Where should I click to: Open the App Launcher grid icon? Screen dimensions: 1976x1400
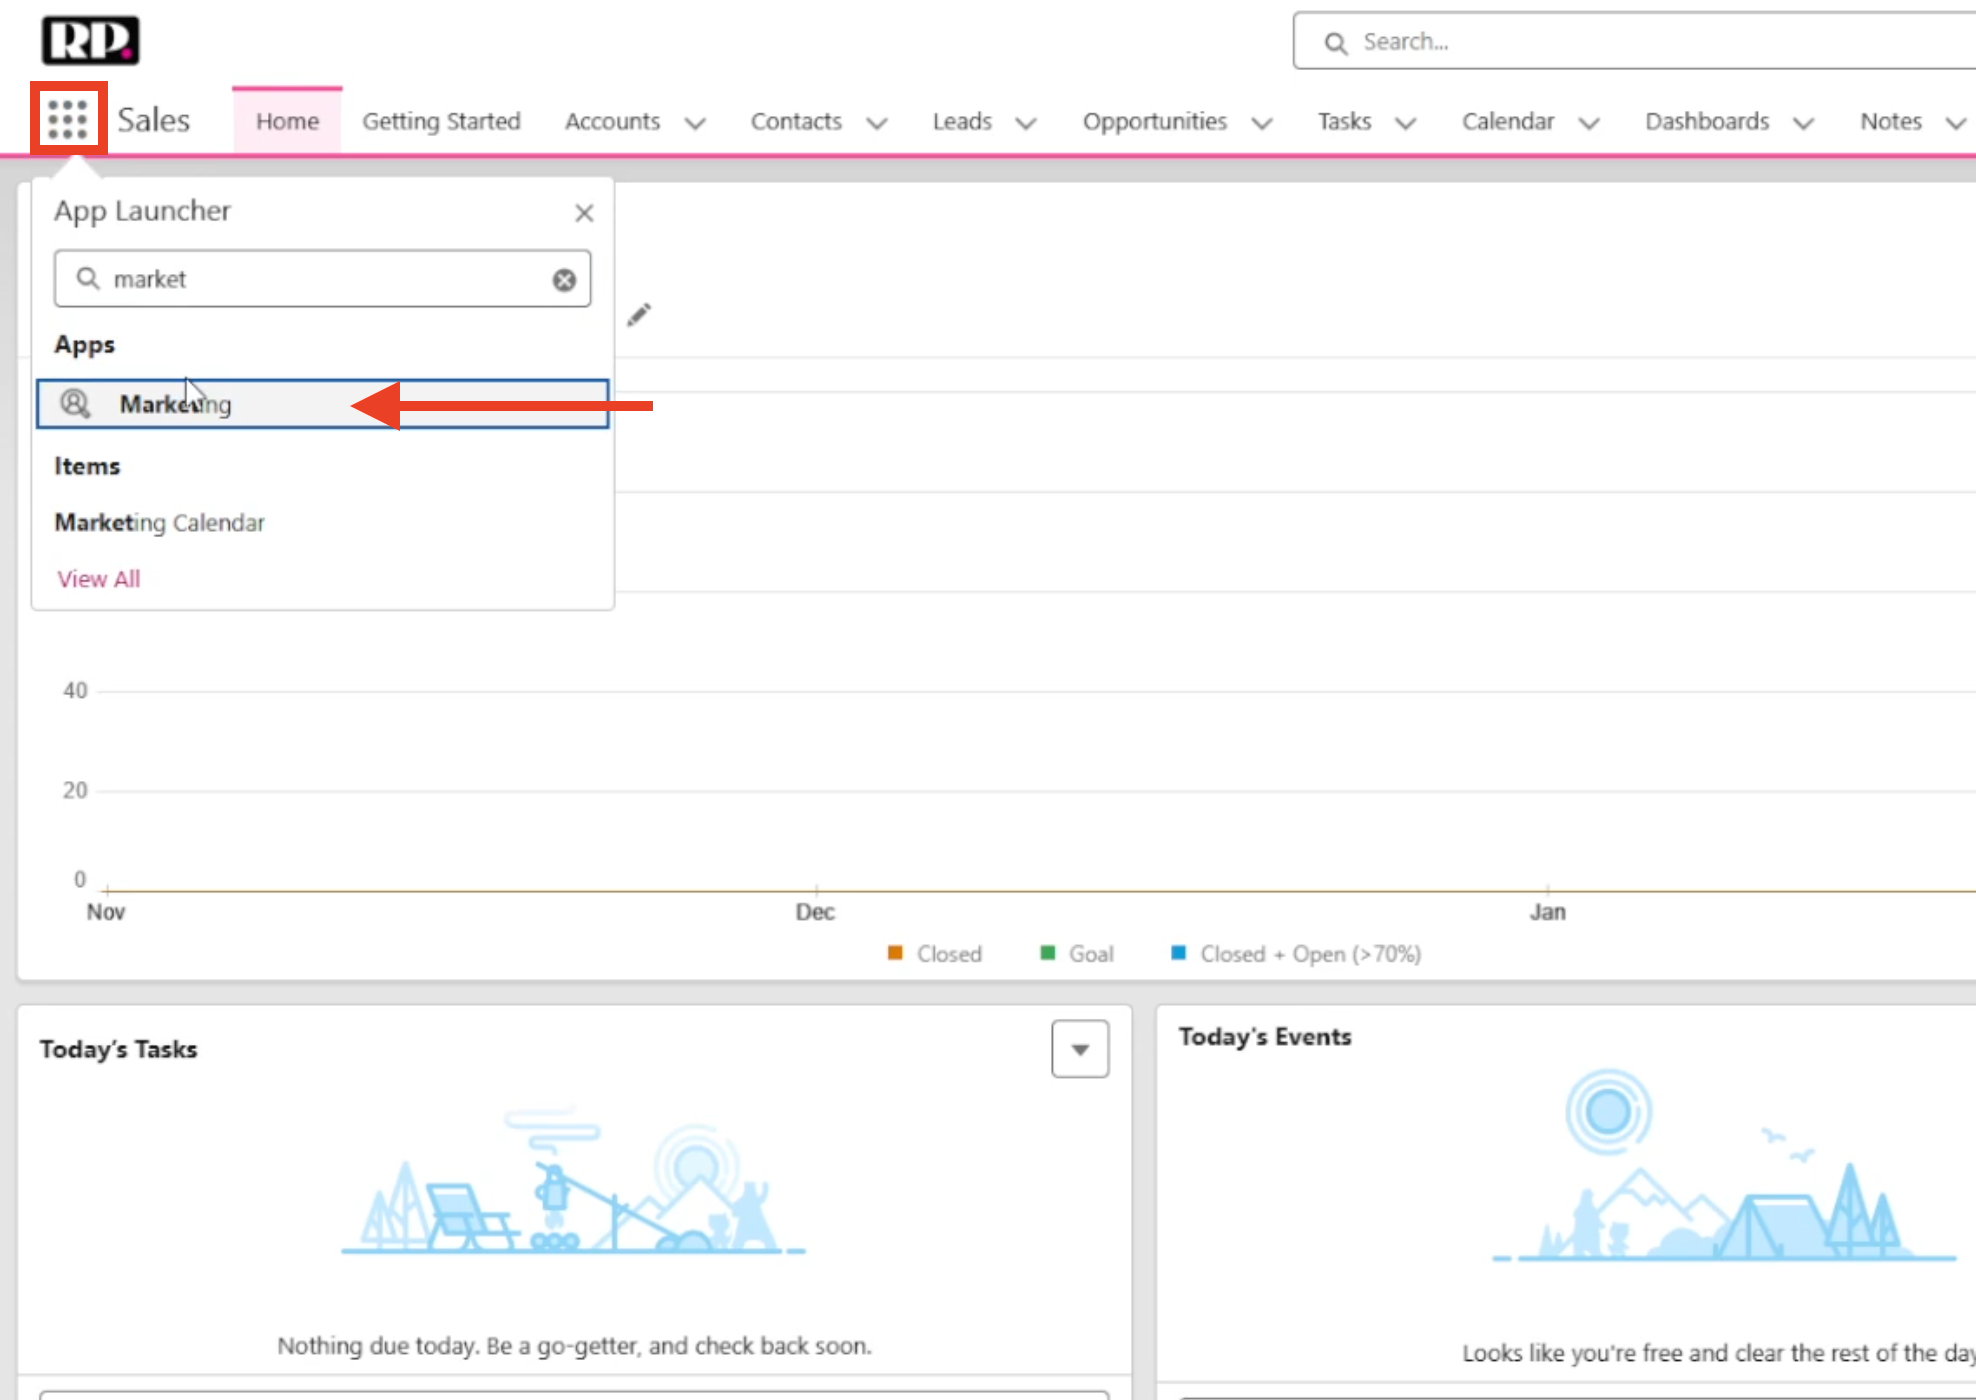[68, 120]
